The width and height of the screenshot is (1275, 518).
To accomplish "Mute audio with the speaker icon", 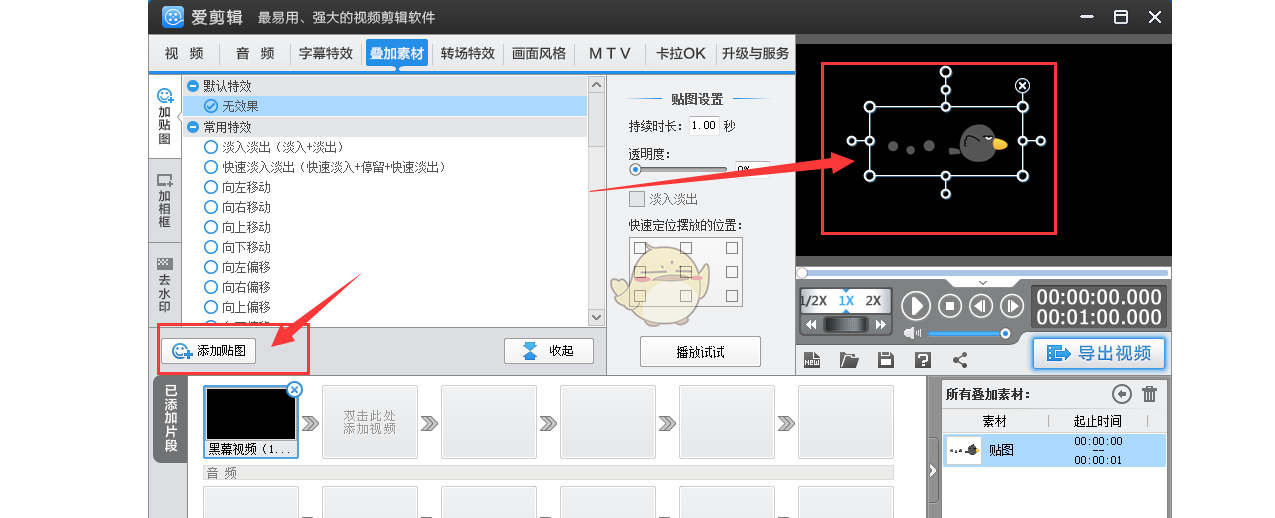I will (x=911, y=333).
